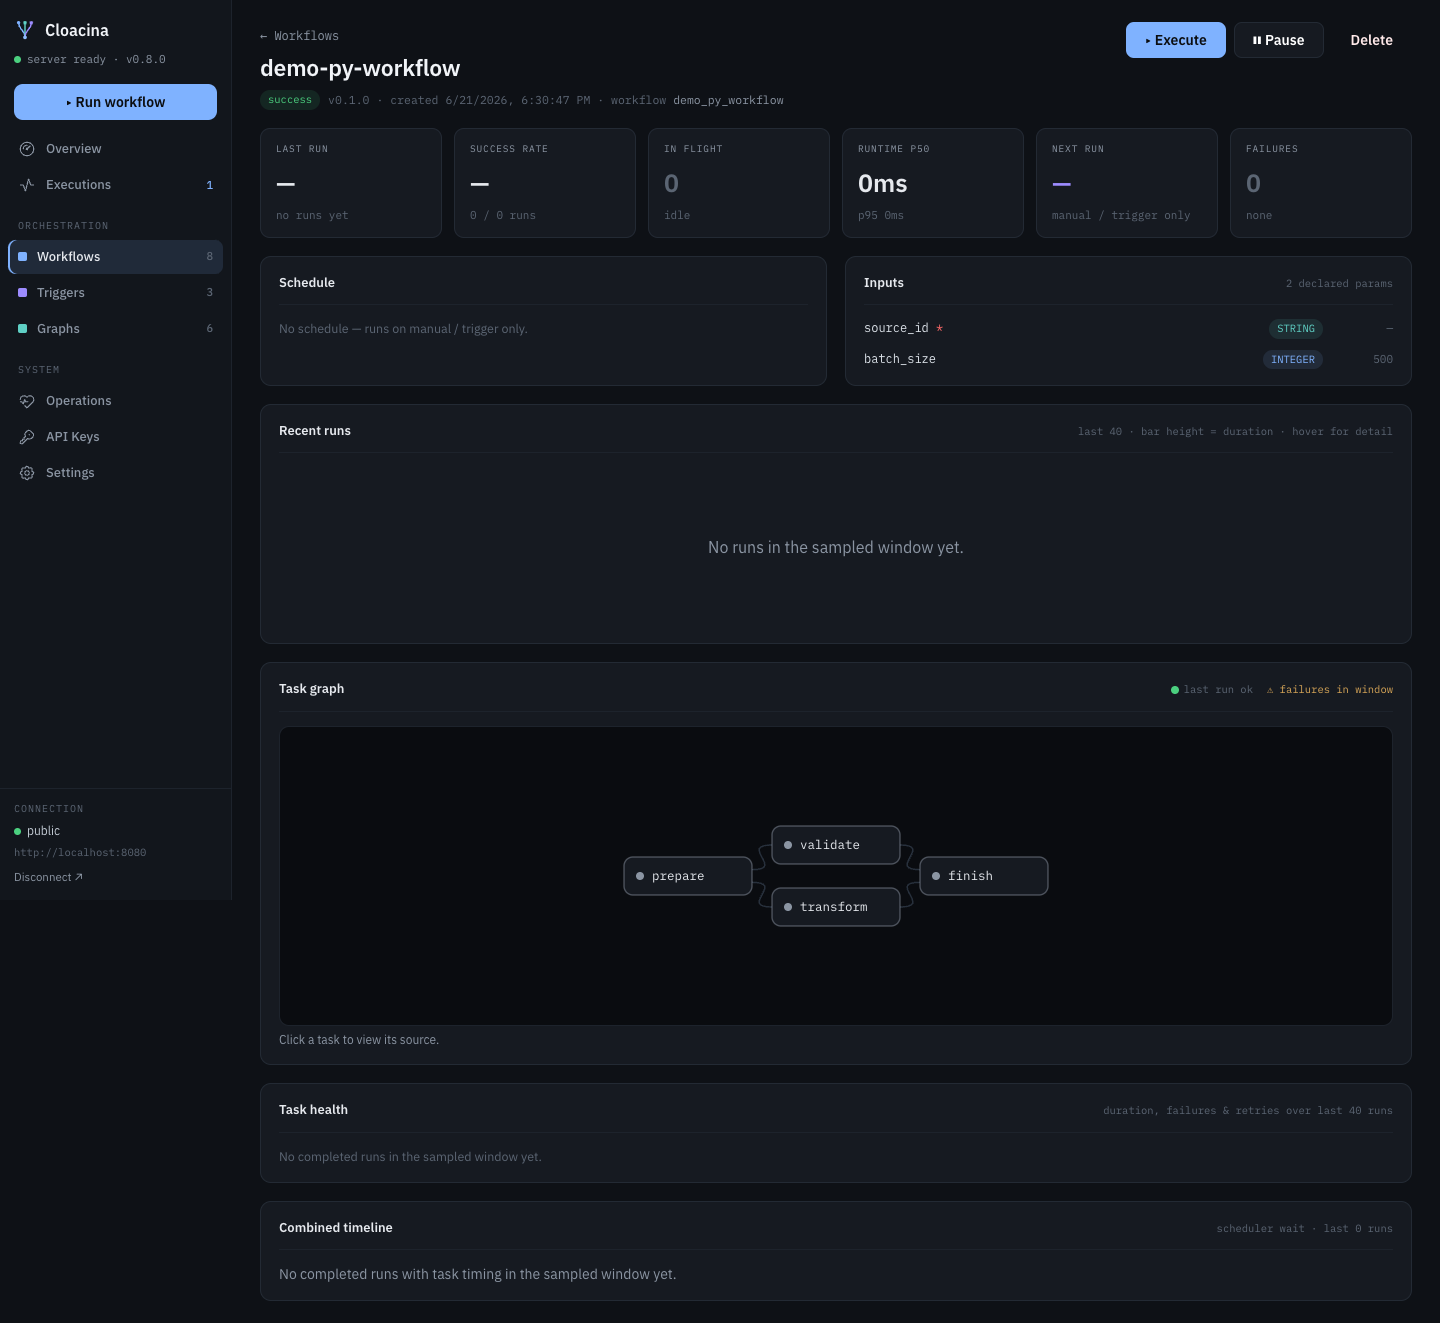
Task: Click the Executions count badge 1
Action: click(210, 186)
